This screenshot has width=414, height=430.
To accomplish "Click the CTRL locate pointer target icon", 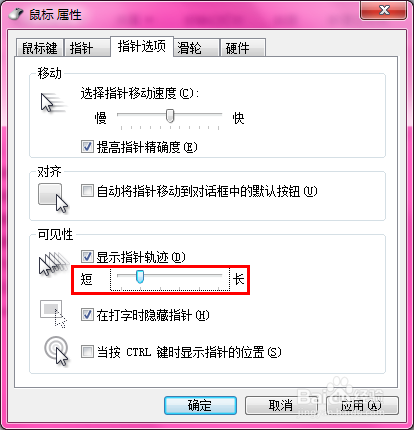I will click(x=56, y=352).
